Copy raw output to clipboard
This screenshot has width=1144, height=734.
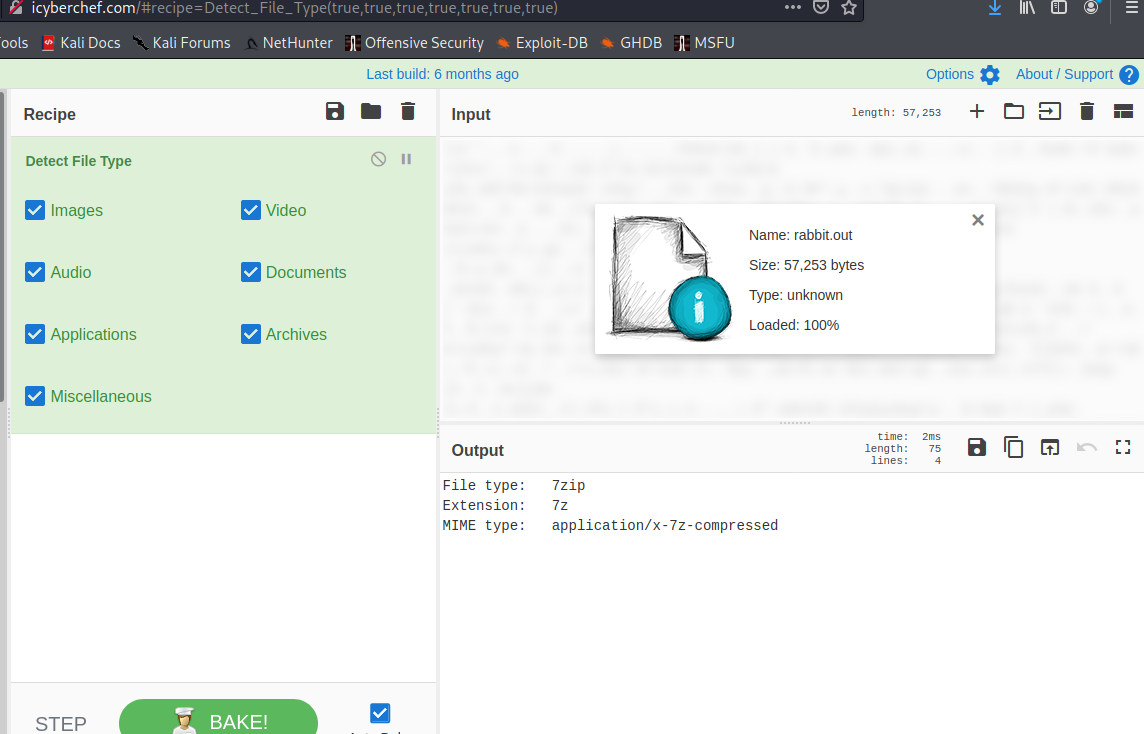pyautogui.click(x=1013, y=448)
